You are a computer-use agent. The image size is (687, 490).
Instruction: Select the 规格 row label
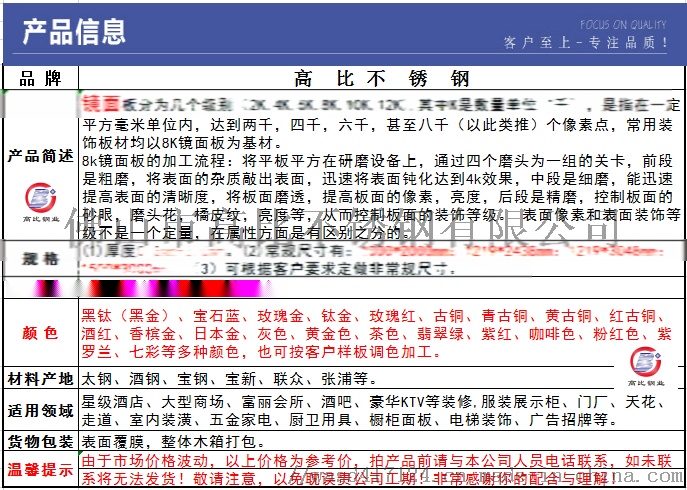tap(41, 259)
